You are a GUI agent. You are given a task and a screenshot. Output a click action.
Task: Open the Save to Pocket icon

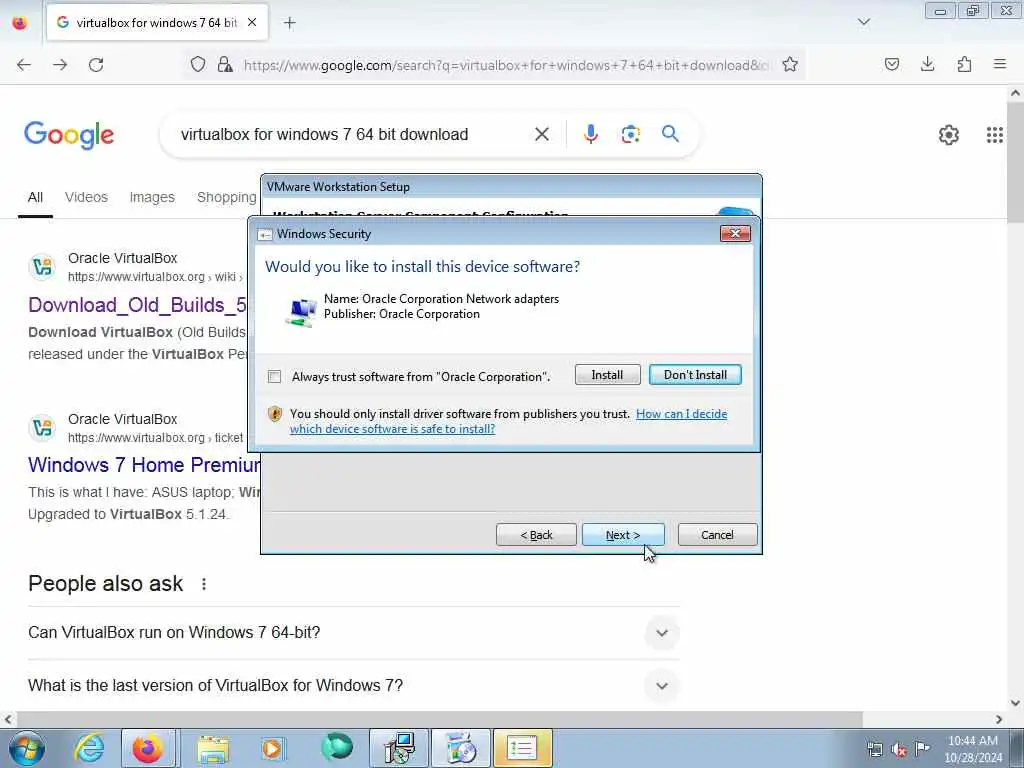892,64
